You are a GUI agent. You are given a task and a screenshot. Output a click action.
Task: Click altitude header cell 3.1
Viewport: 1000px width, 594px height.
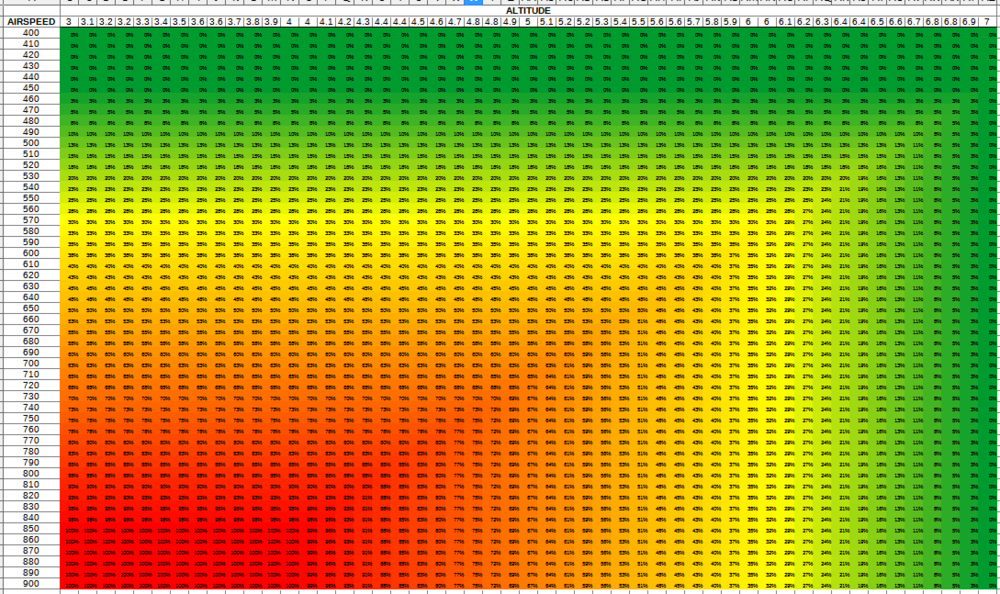point(87,22)
